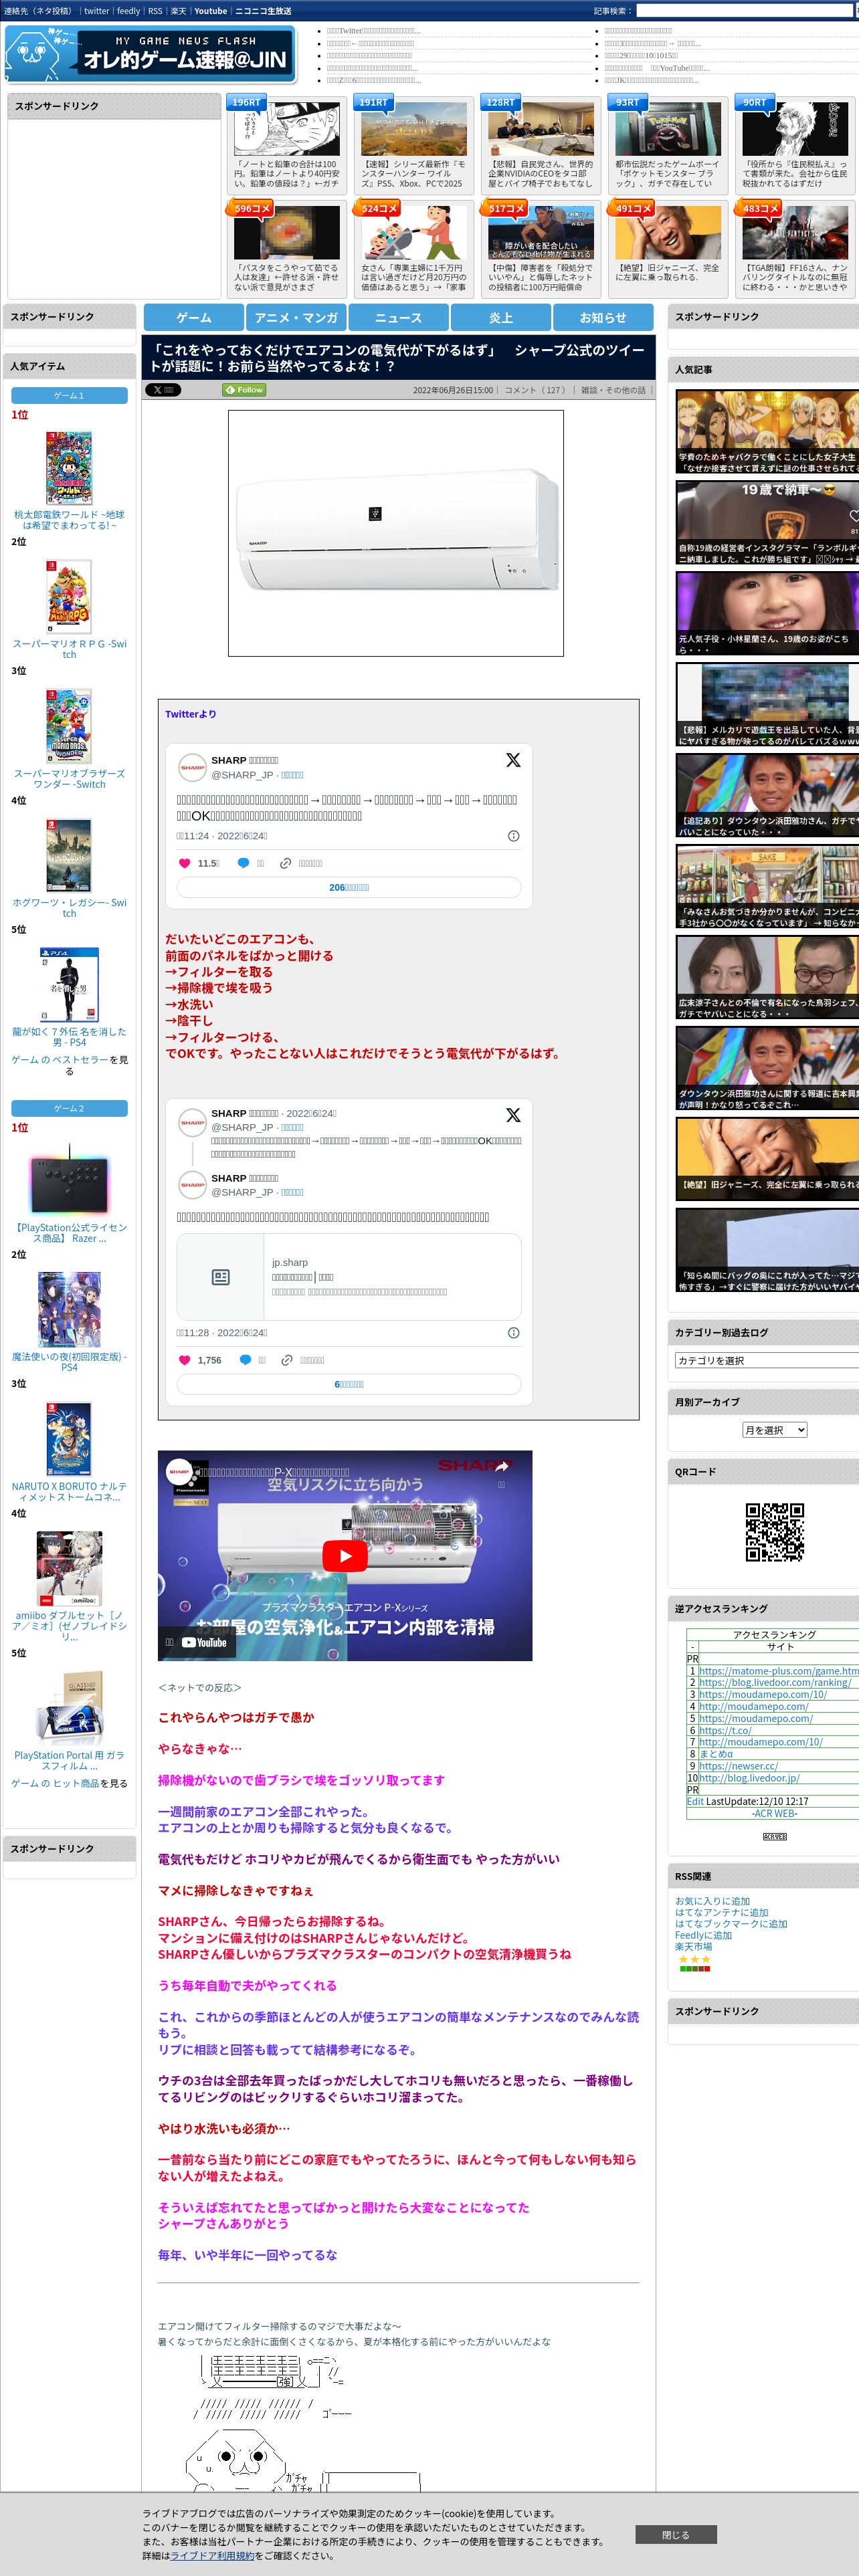This screenshot has width=859, height=2576.
Task: Open the 炎上 navigation tab
Action: [x=501, y=317]
